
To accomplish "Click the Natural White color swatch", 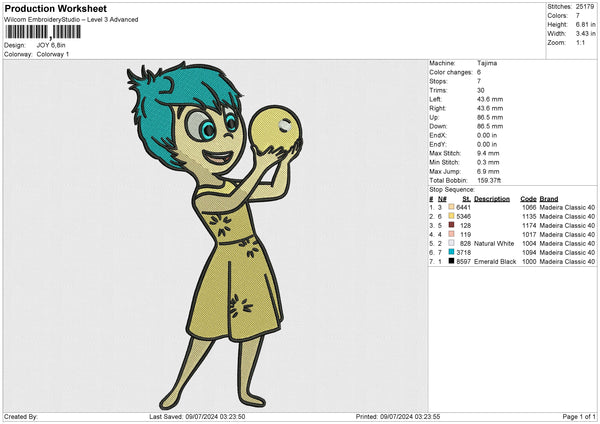I will pyautogui.click(x=451, y=243).
